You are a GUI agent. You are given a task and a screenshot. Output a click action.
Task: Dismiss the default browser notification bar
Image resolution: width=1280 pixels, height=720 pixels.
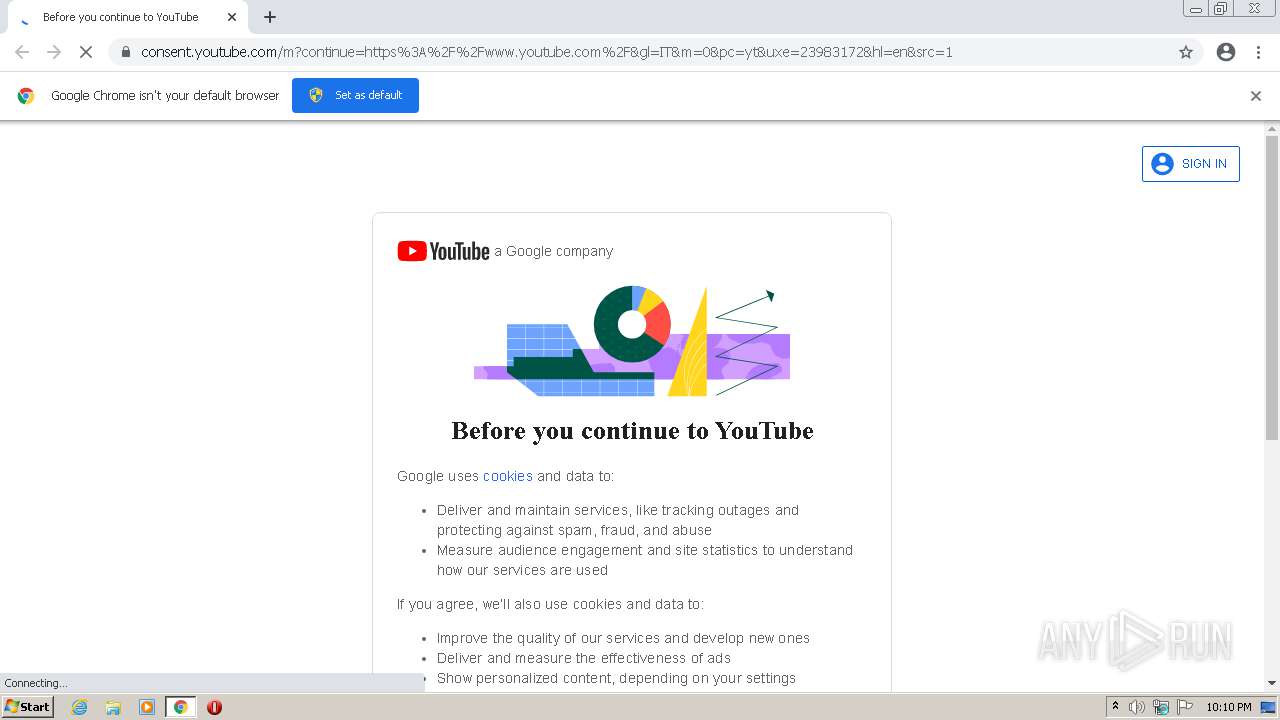[x=1256, y=96]
